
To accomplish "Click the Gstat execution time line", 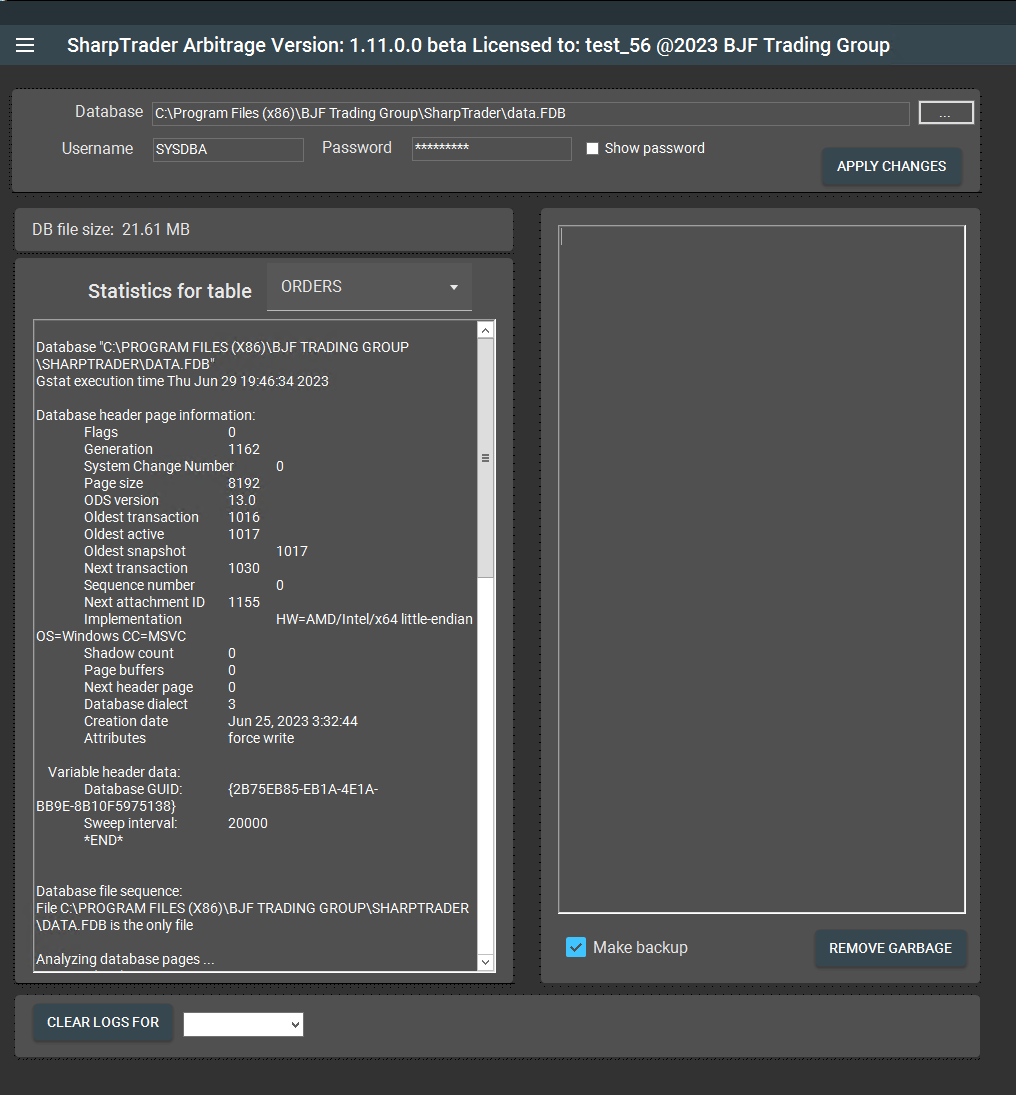I will coord(182,381).
